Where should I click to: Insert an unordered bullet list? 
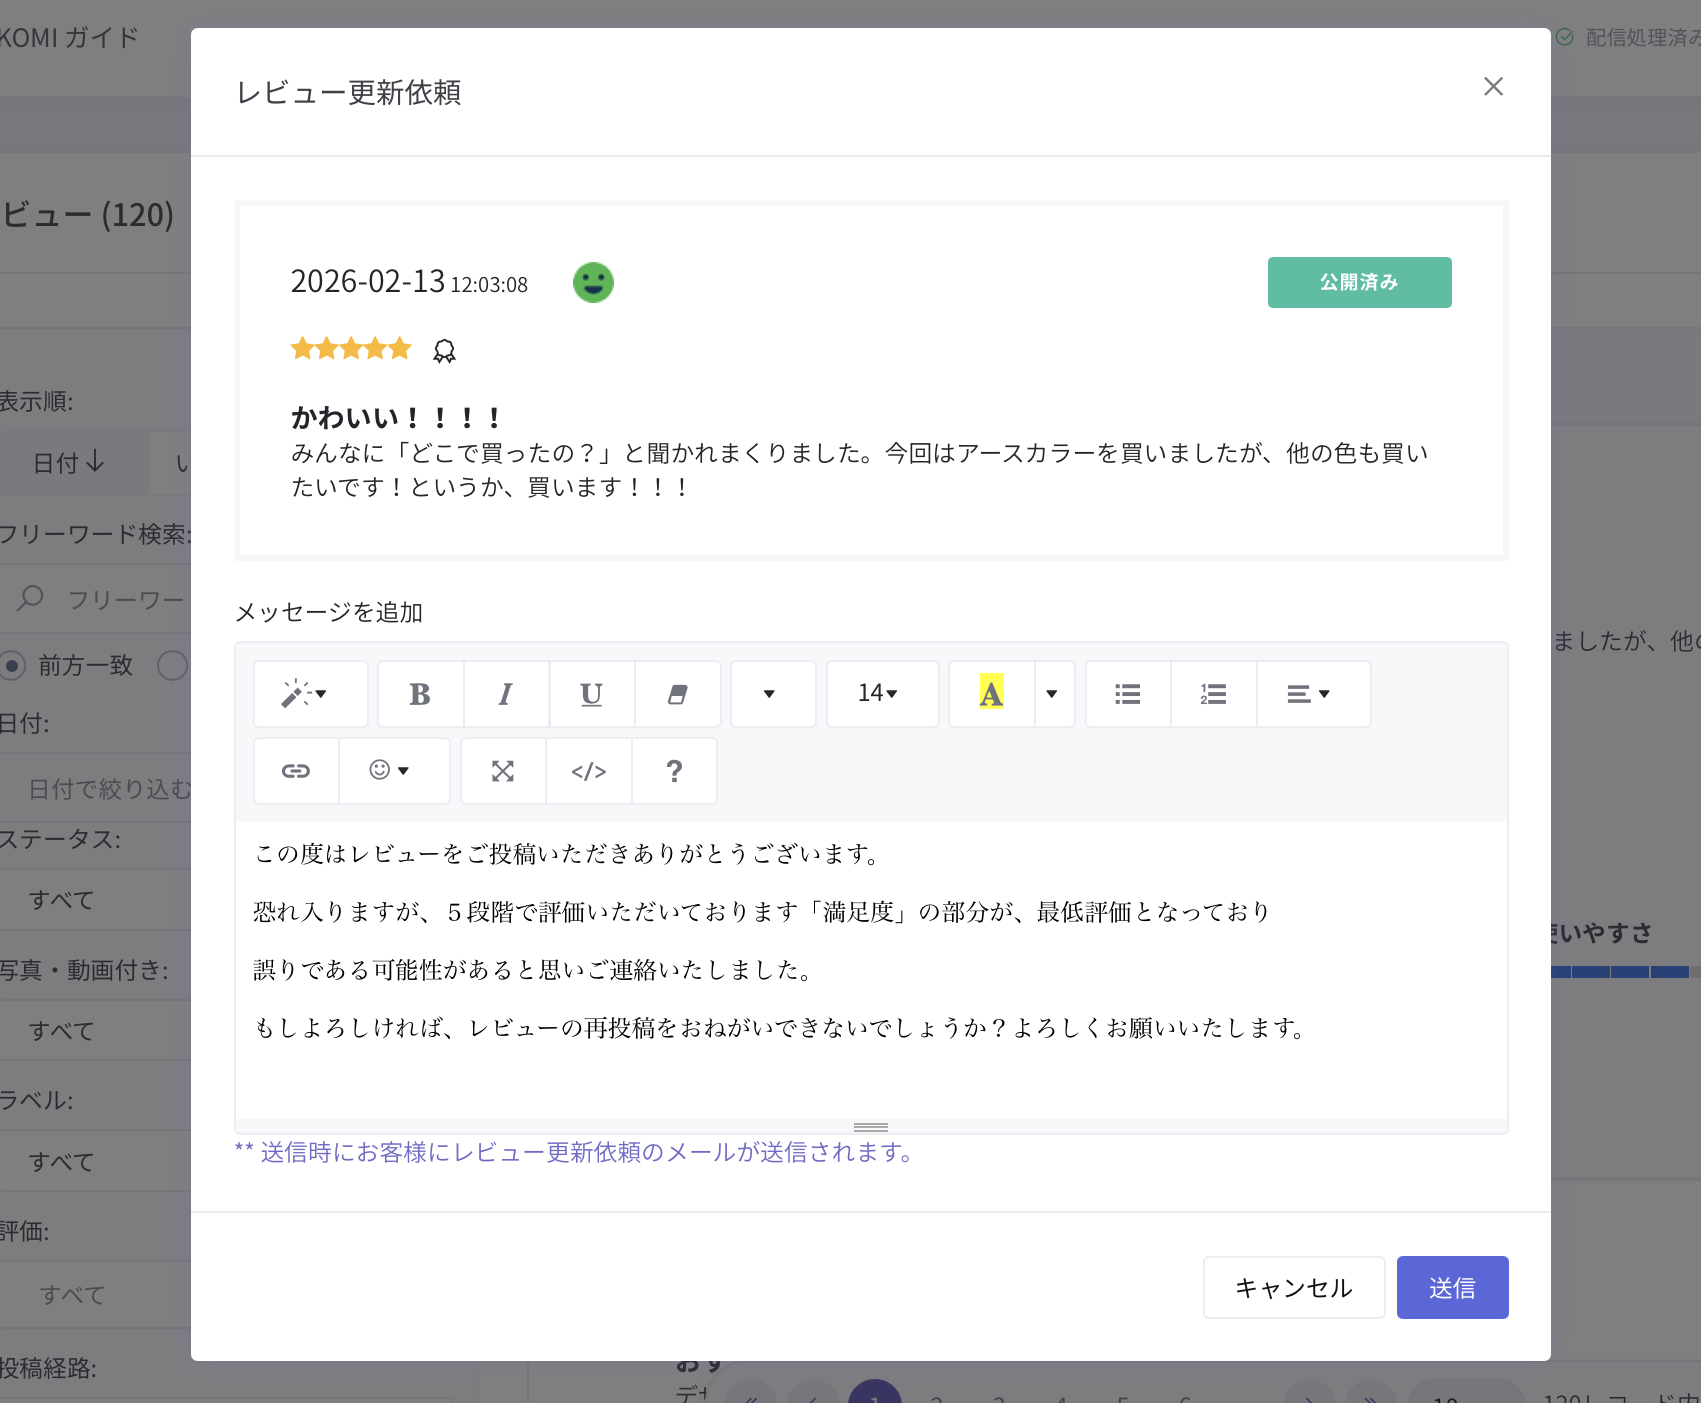point(1128,694)
